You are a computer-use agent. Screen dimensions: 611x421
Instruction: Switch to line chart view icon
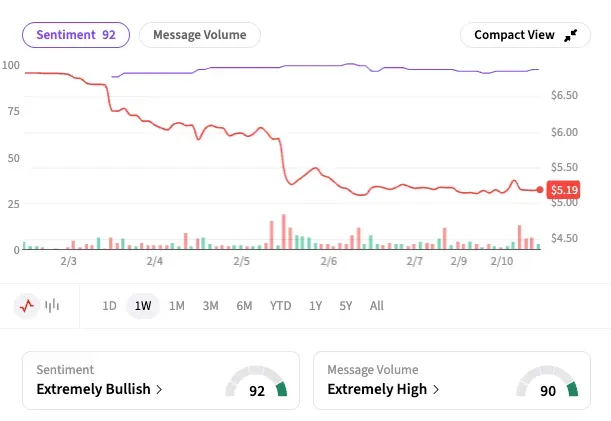point(28,305)
